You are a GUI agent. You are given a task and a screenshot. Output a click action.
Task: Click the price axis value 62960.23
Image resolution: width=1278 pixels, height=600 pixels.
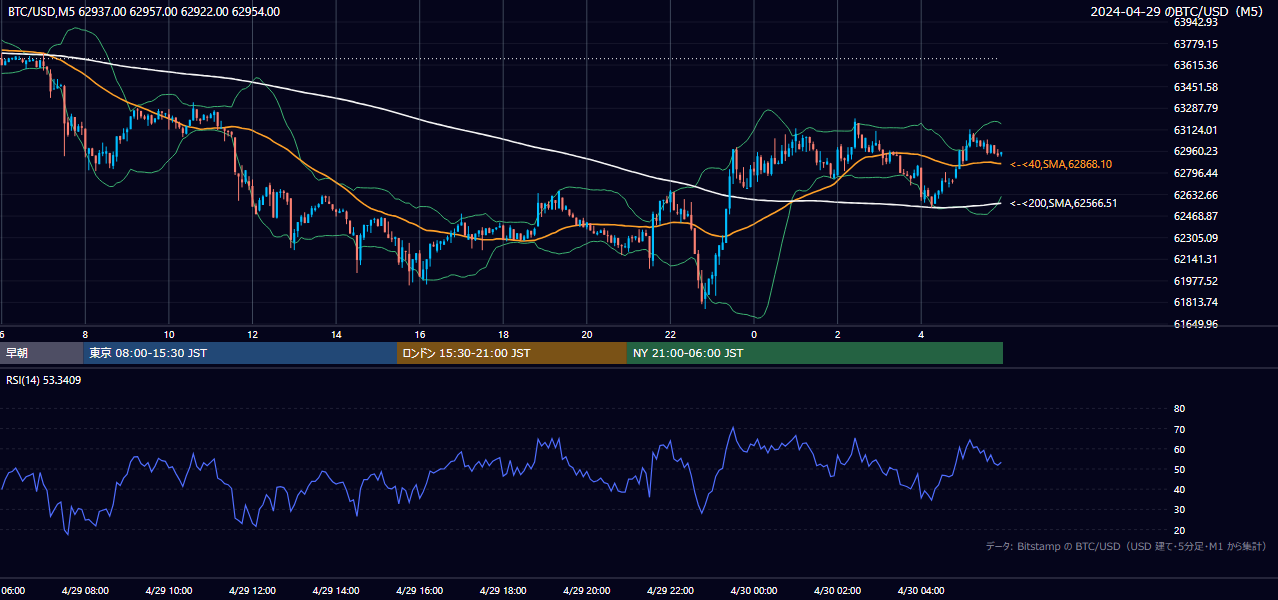(x=1195, y=151)
